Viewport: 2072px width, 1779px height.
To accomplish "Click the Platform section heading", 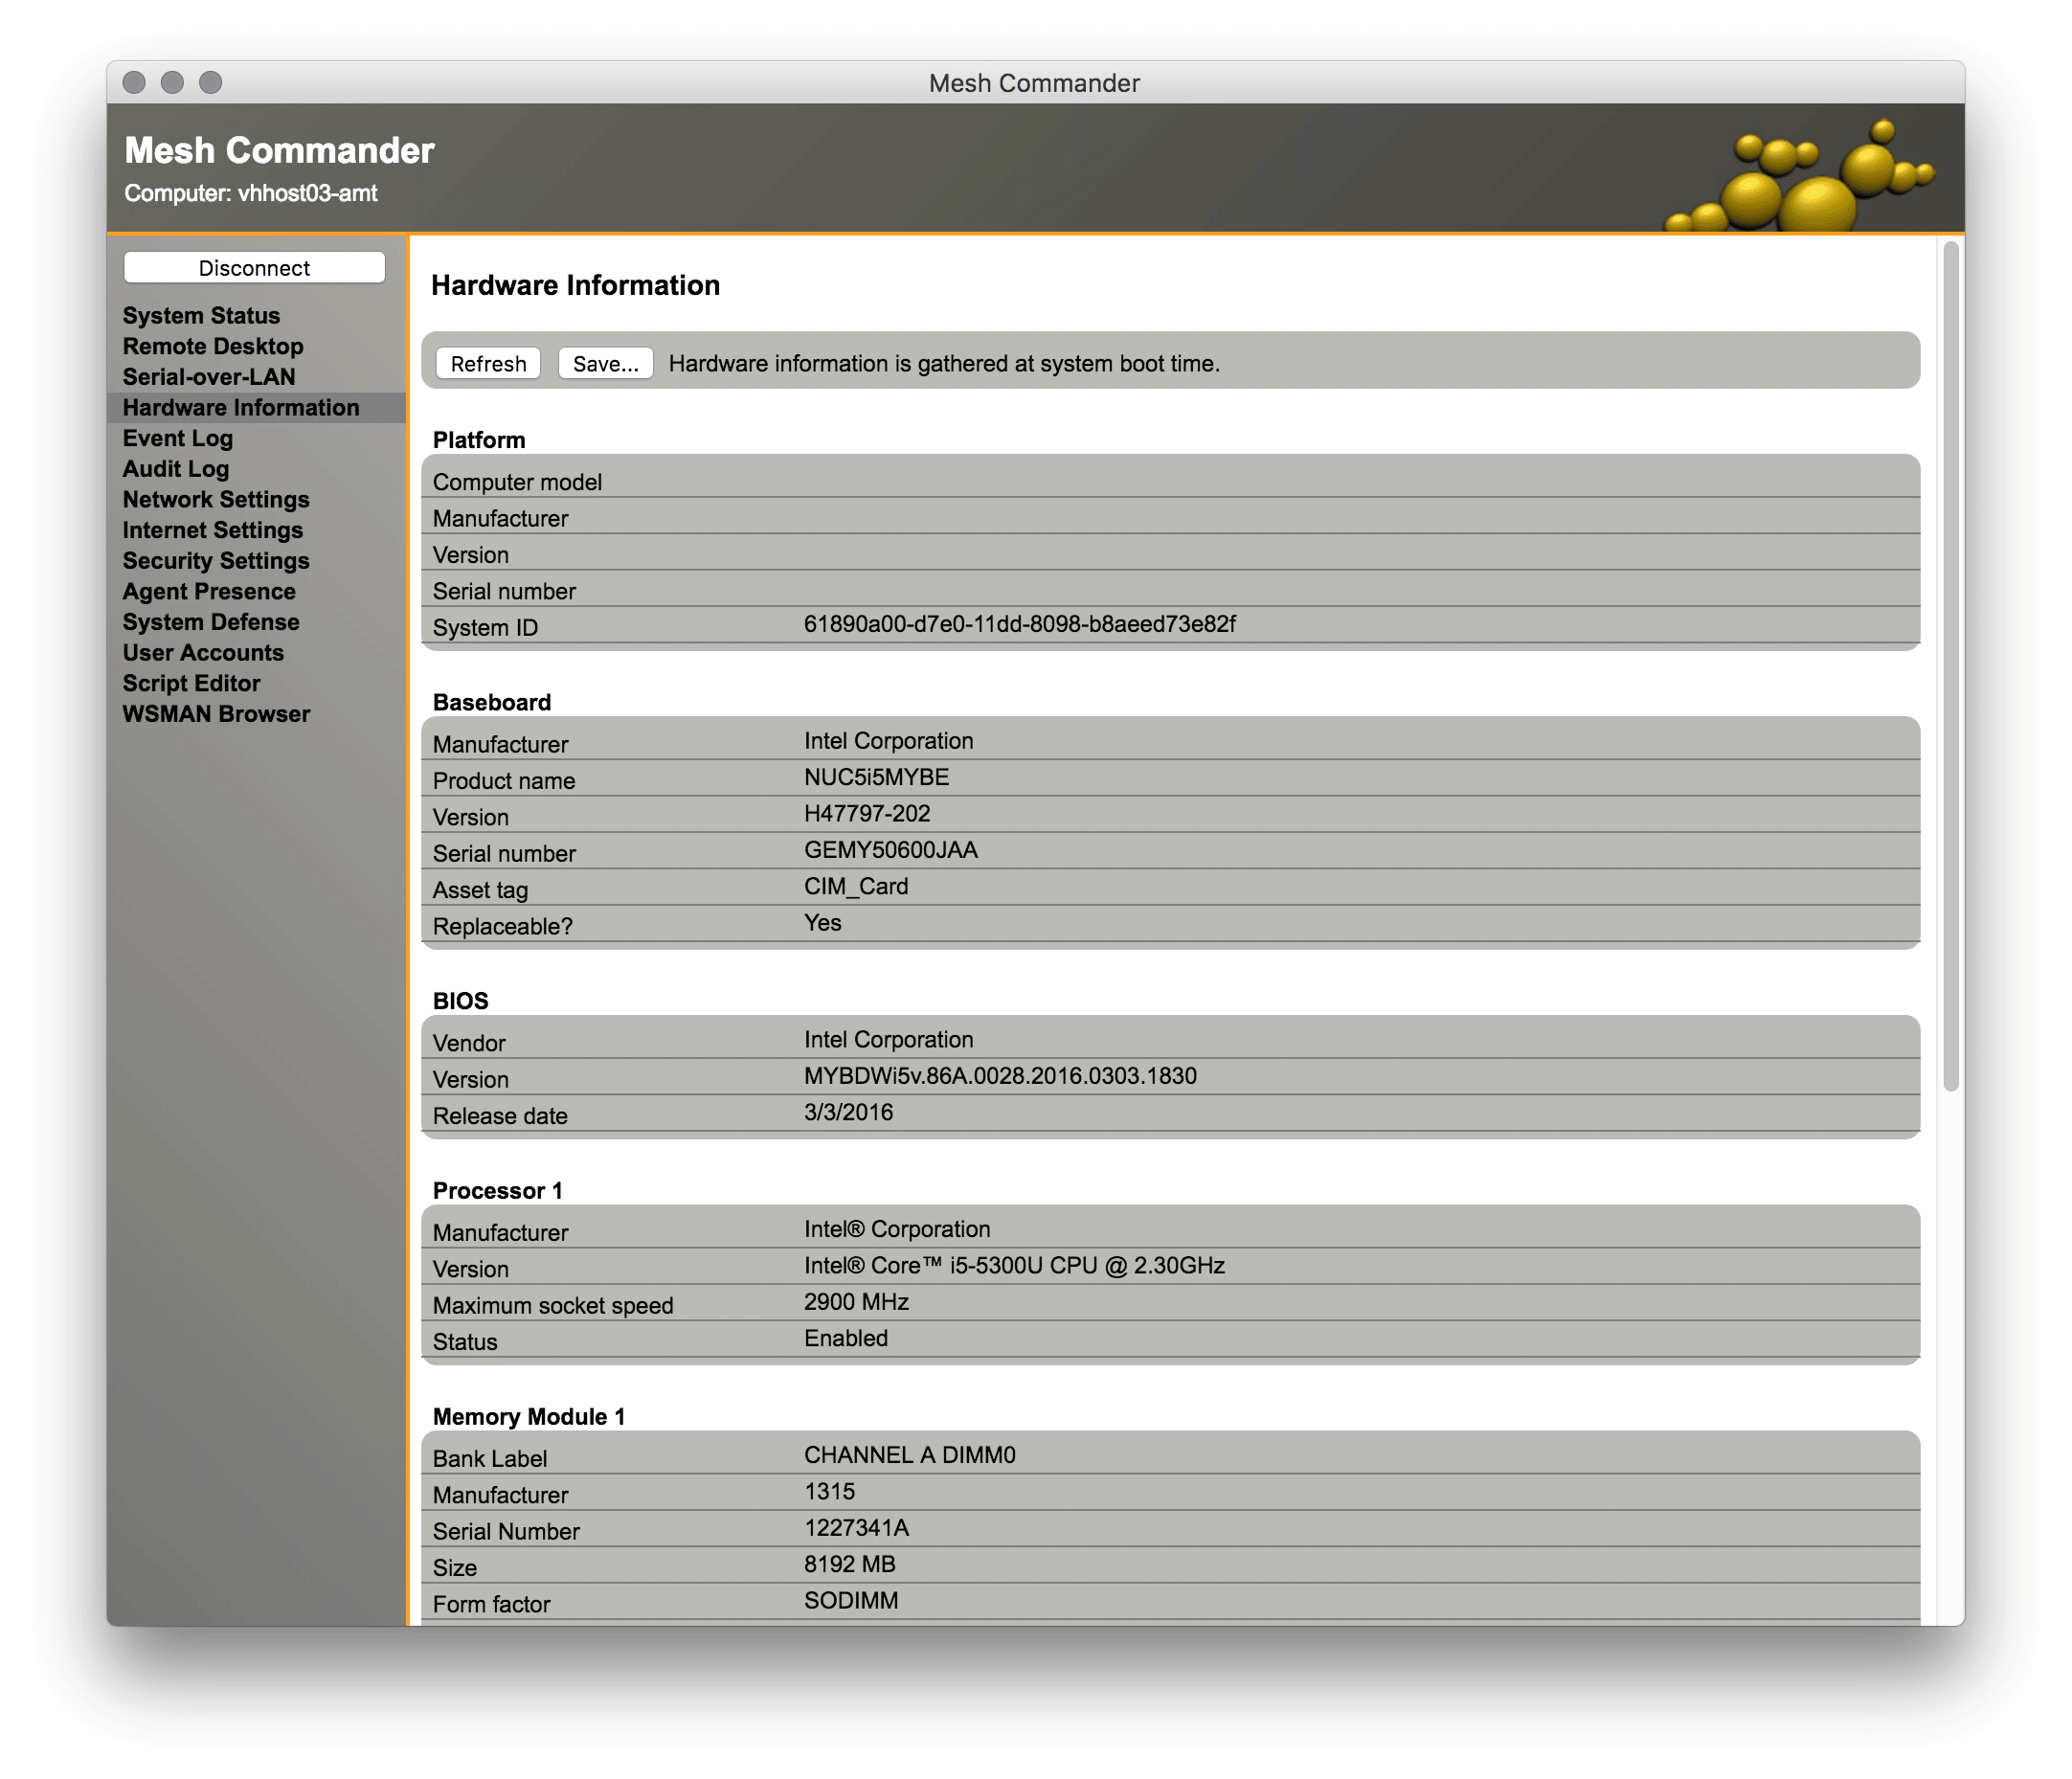I will click(x=479, y=440).
